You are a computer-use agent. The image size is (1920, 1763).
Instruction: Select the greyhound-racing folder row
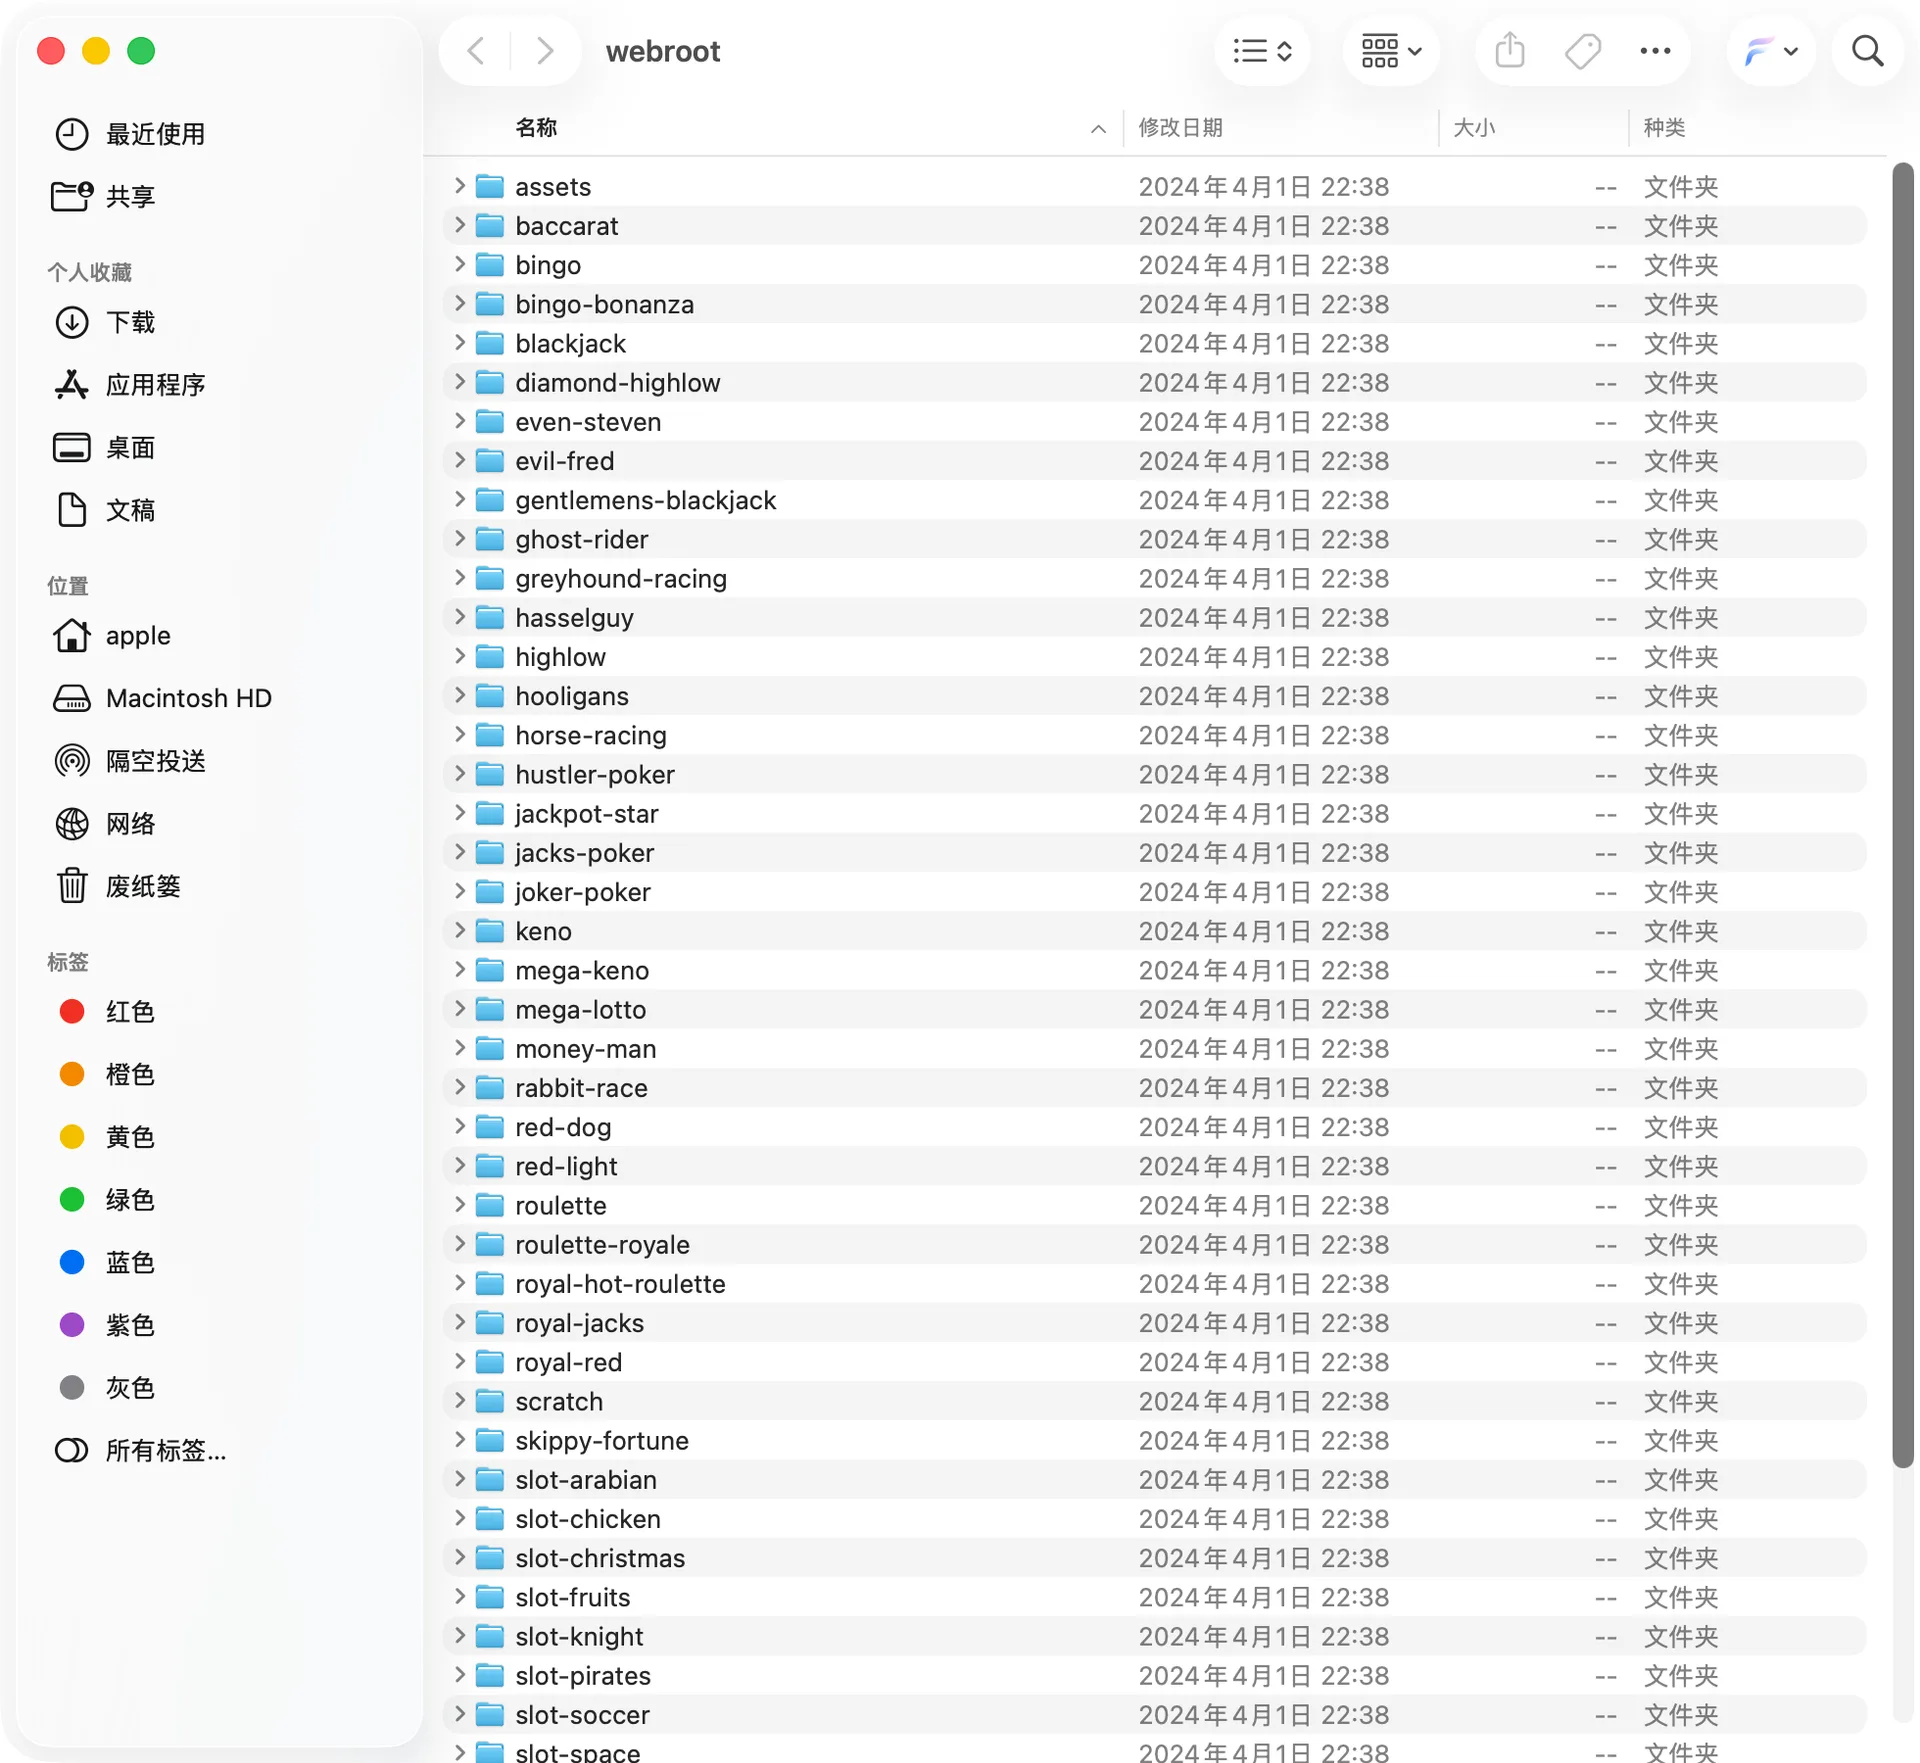pos(1154,578)
